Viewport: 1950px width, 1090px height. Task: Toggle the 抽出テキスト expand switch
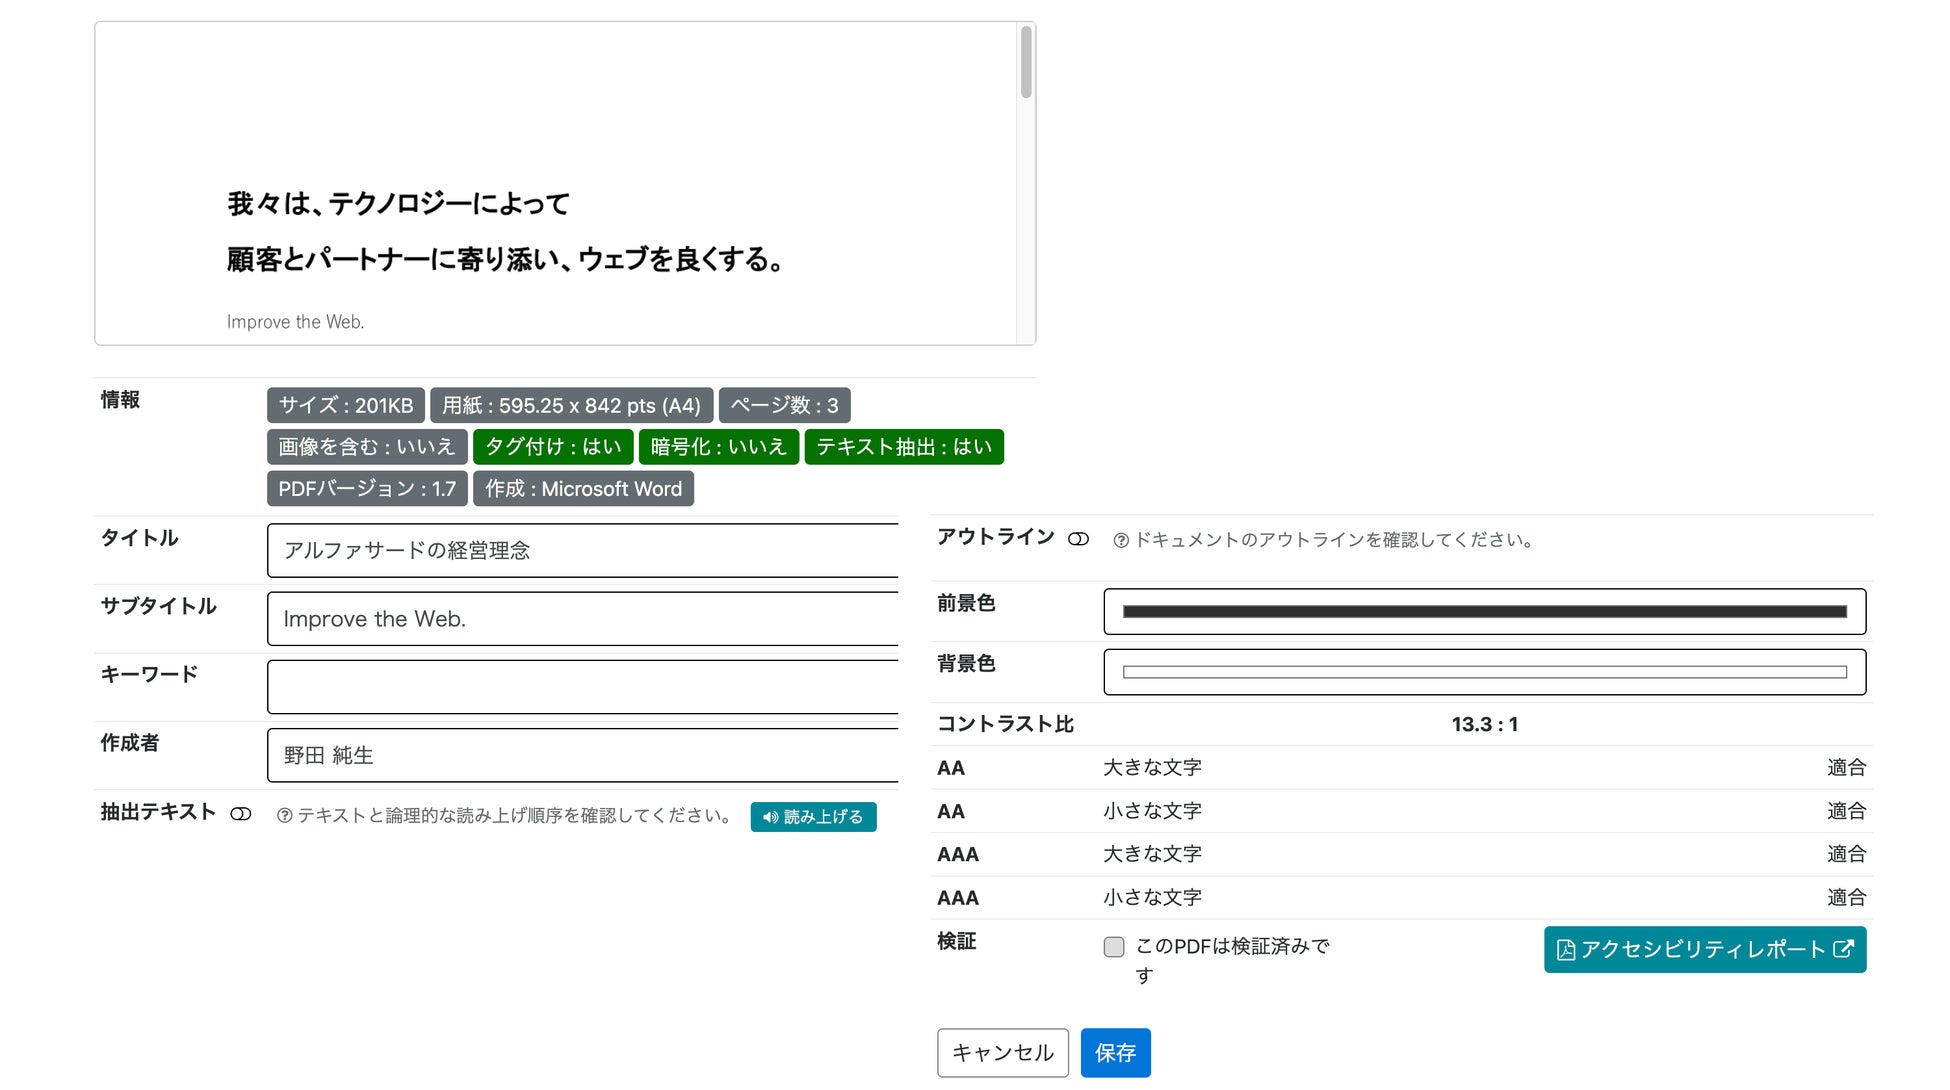coord(241,814)
